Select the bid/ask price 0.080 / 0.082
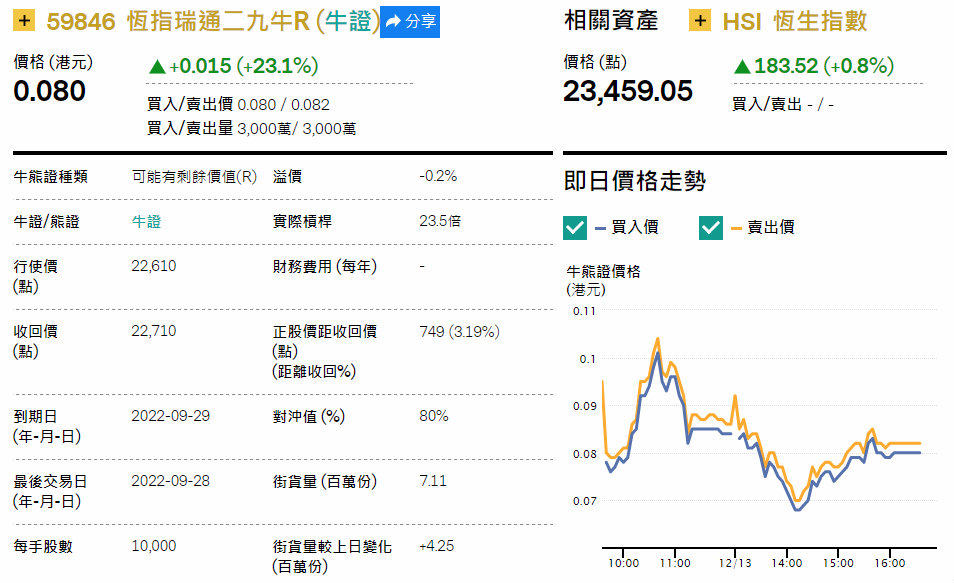 (284, 105)
